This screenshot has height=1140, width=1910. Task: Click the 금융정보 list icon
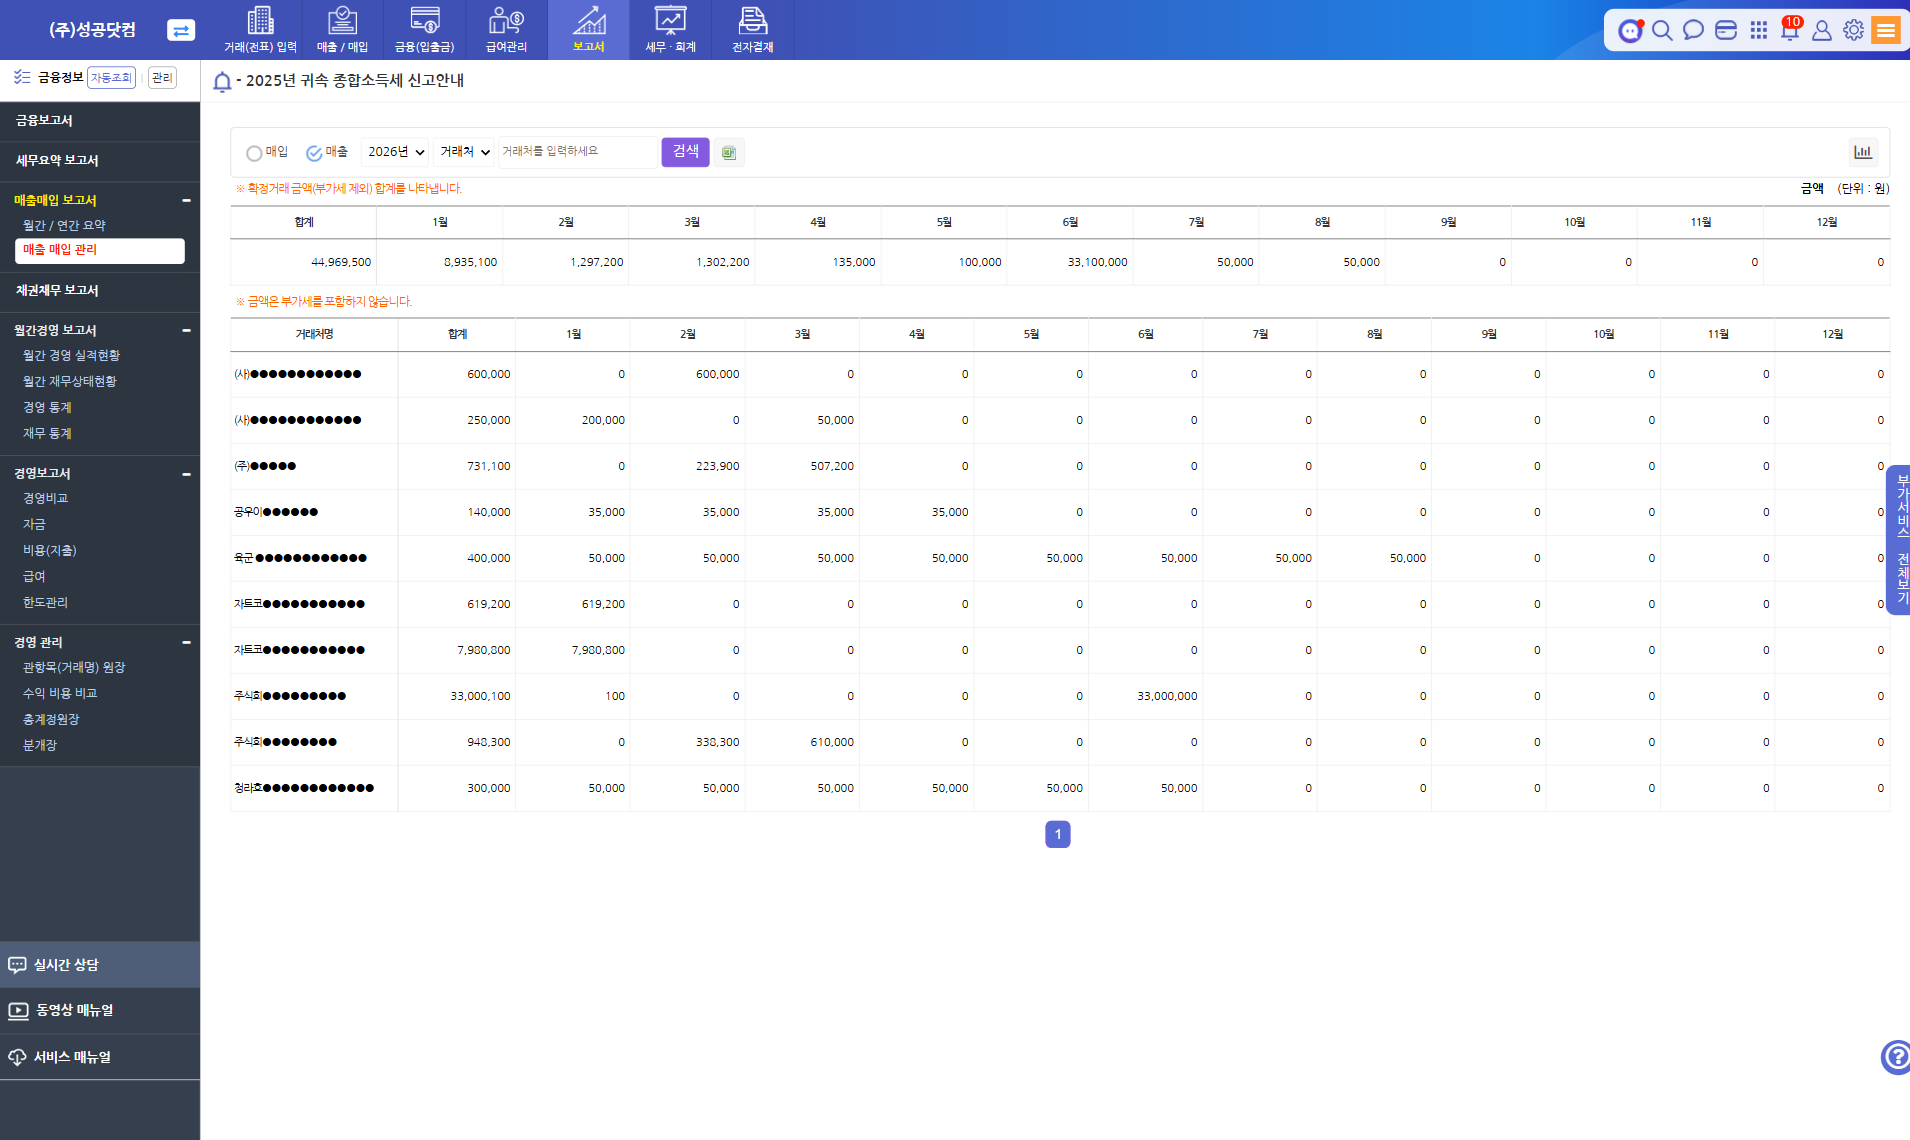pos(22,77)
